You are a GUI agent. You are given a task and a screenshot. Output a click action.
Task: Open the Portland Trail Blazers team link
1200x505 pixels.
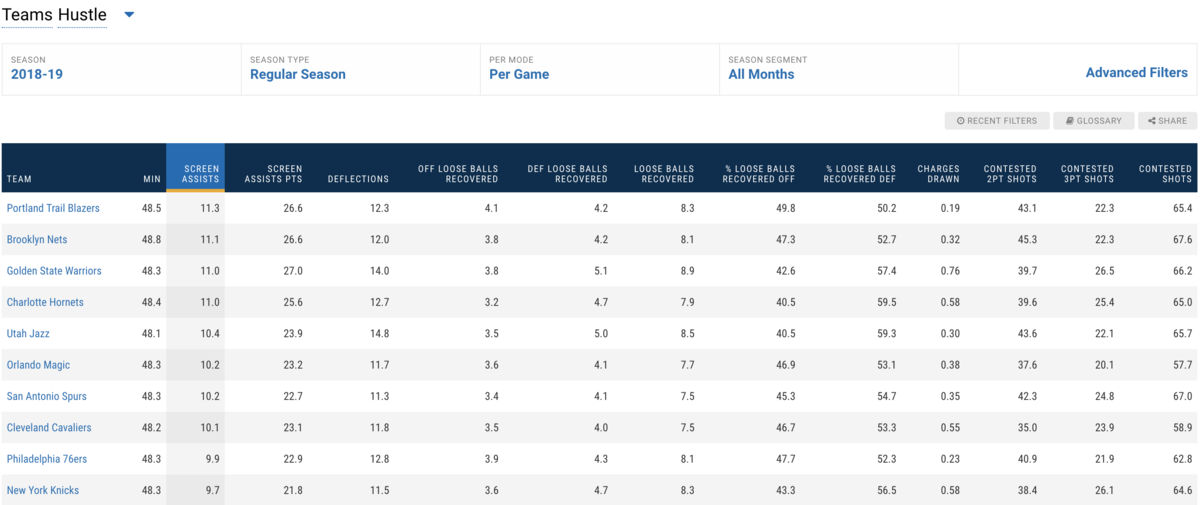53,208
